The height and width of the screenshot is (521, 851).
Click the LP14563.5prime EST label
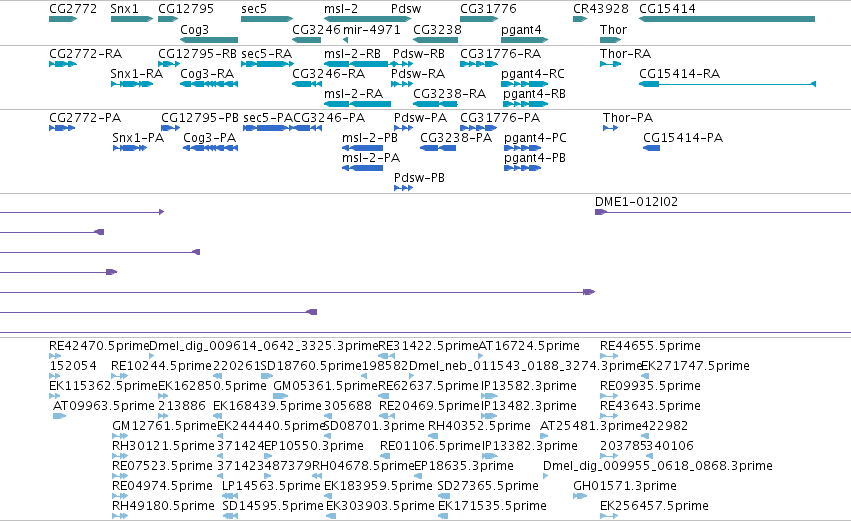[271, 486]
